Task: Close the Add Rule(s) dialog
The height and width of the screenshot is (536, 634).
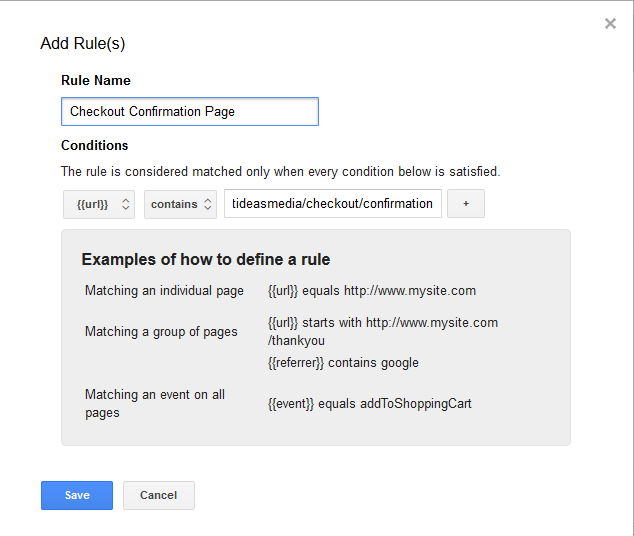Action: [610, 24]
